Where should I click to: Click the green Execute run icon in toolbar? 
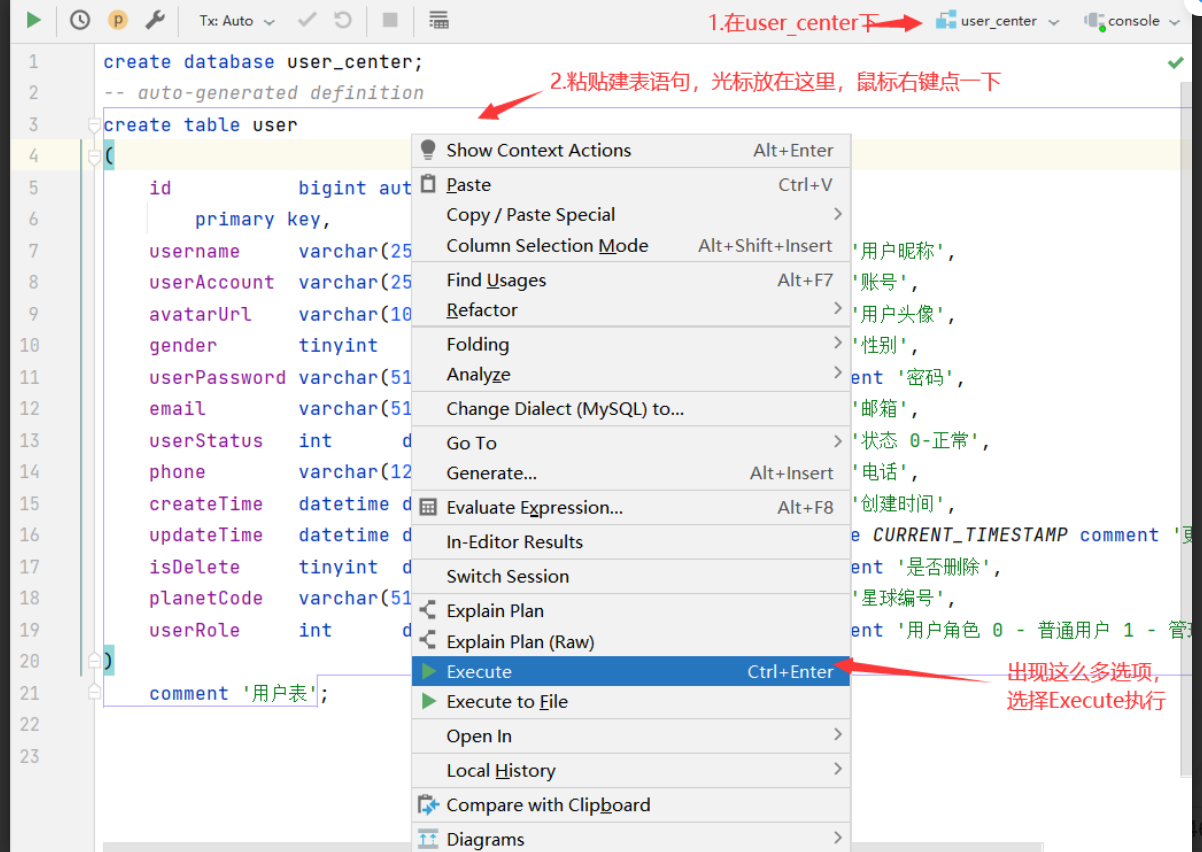33,20
